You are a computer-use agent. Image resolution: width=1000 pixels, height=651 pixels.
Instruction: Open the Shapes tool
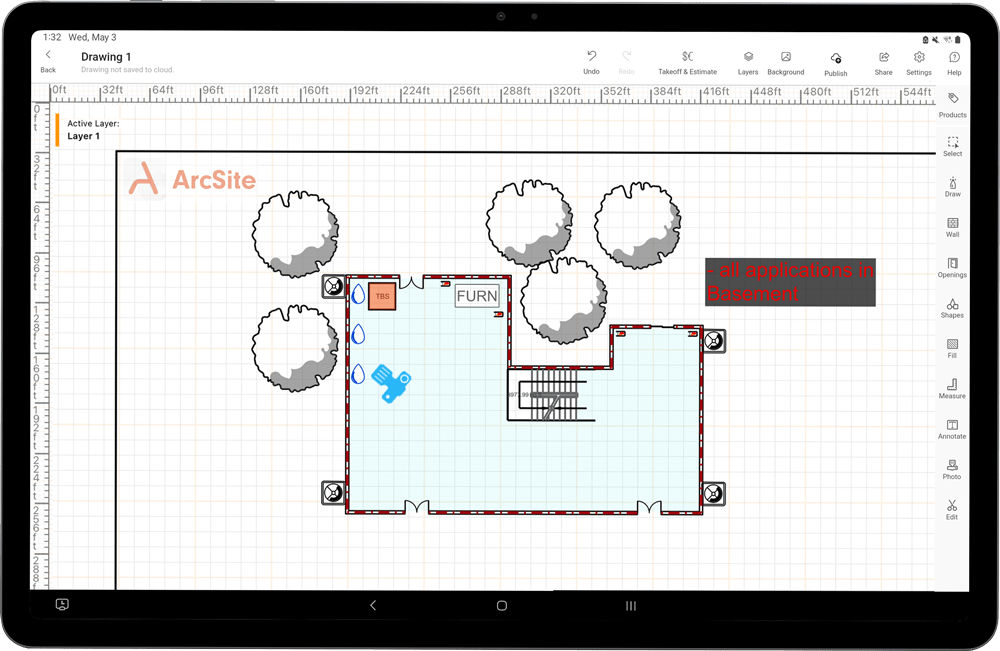tap(952, 308)
